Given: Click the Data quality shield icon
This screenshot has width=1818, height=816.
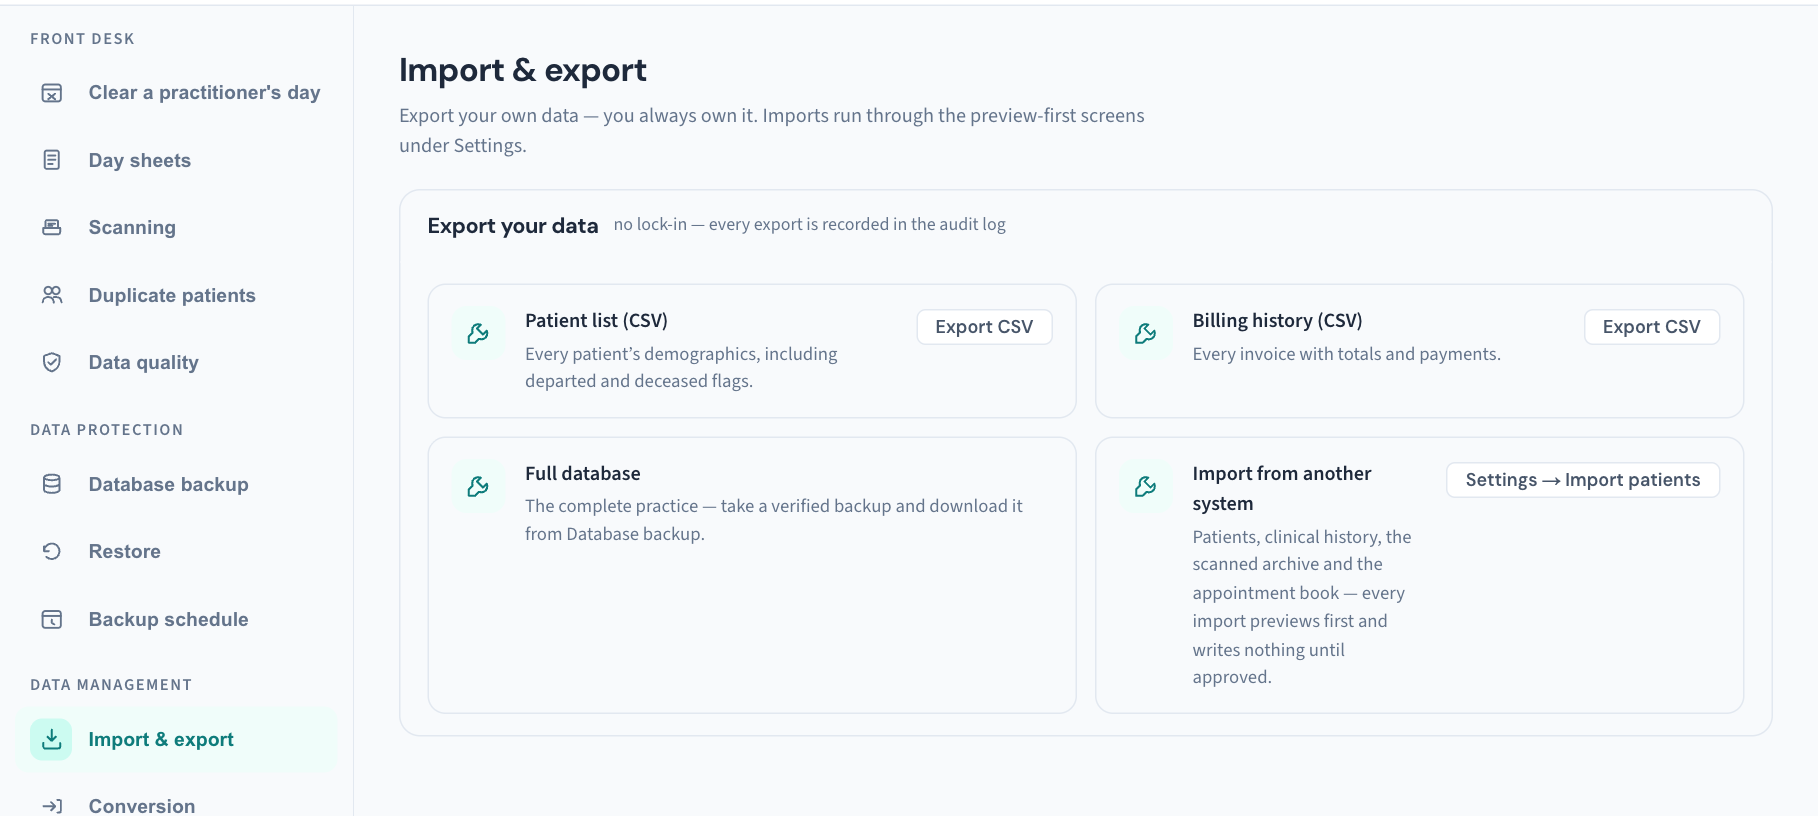Looking at the screenshot, I should (52, 362).
